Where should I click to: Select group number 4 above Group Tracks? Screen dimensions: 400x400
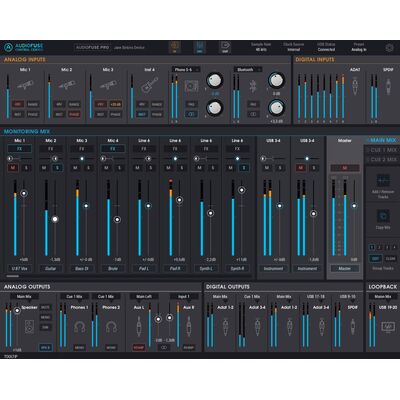point(394,247)
